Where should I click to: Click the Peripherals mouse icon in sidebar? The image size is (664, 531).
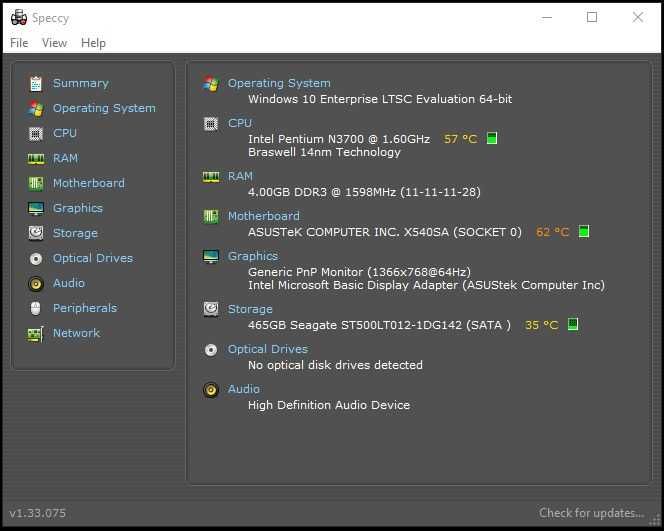point(36,308)
